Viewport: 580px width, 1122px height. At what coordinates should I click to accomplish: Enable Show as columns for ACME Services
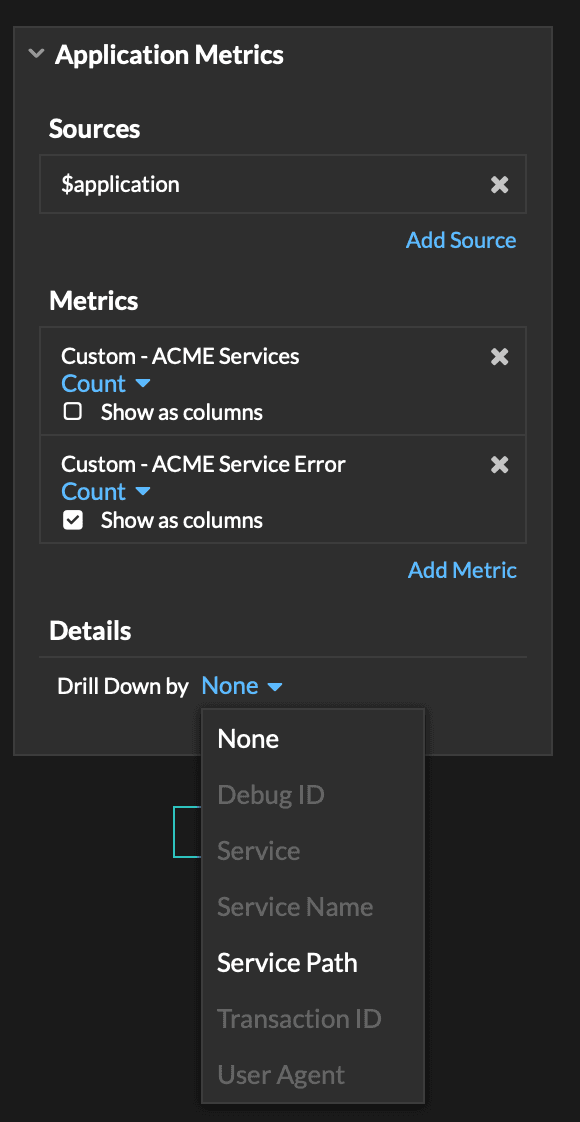[x=72, y=411]
